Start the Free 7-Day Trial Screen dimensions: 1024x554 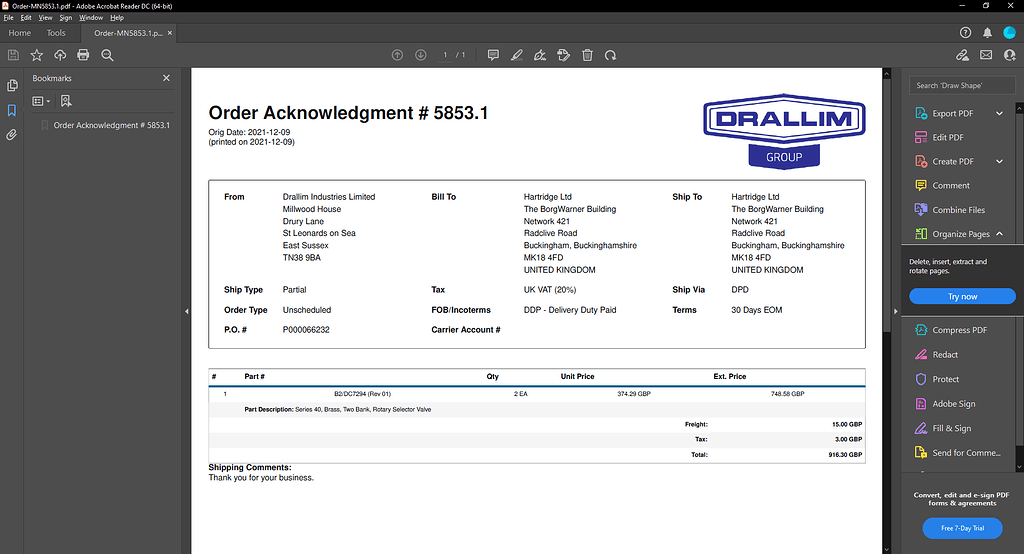pos(963,528)
